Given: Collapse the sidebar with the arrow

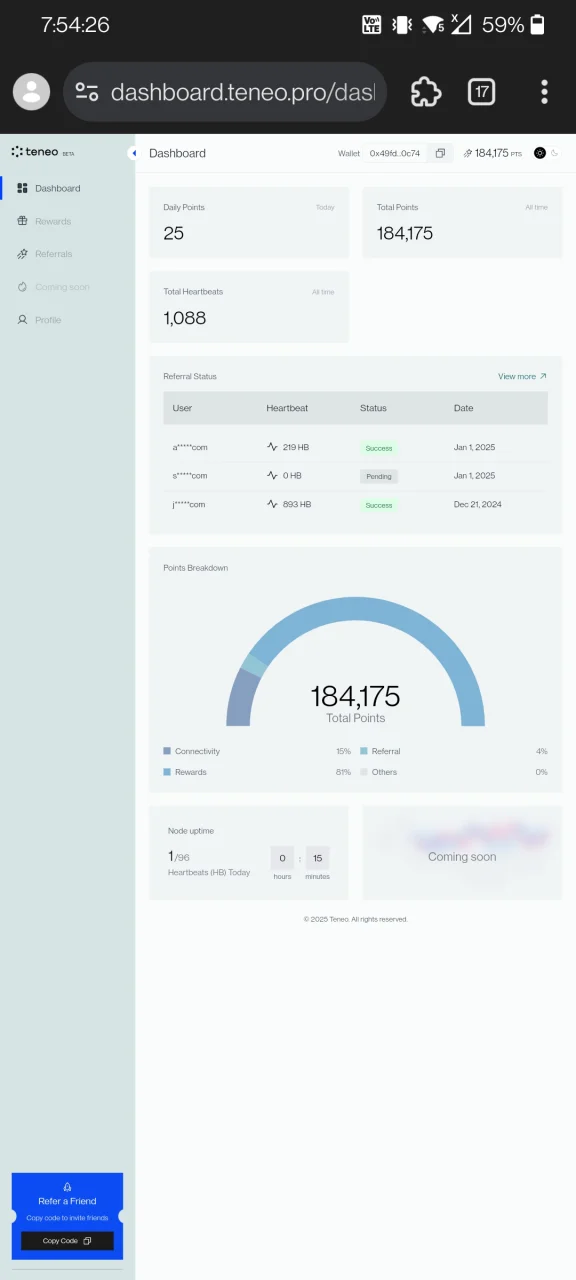Looking at the screenshot, I should 133,153.
